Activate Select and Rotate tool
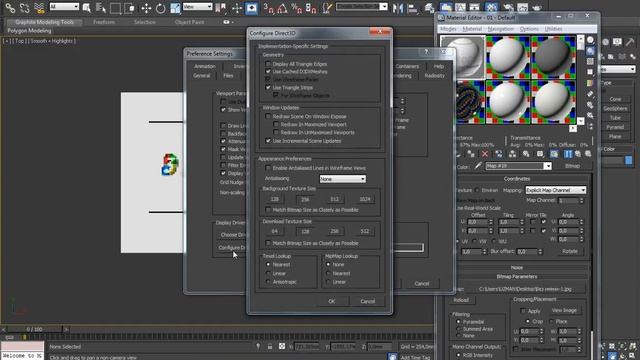Image resolution: width=640 pixels, height=360 pixels. point(160,8)
